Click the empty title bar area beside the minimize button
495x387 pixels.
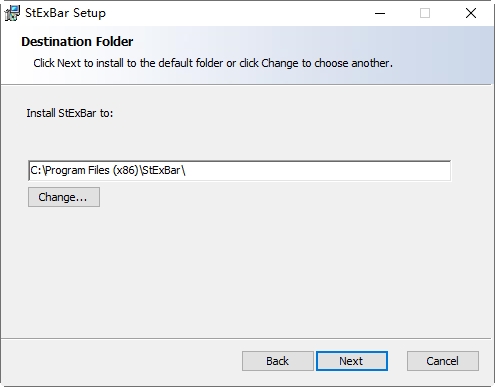click(233, 13)
